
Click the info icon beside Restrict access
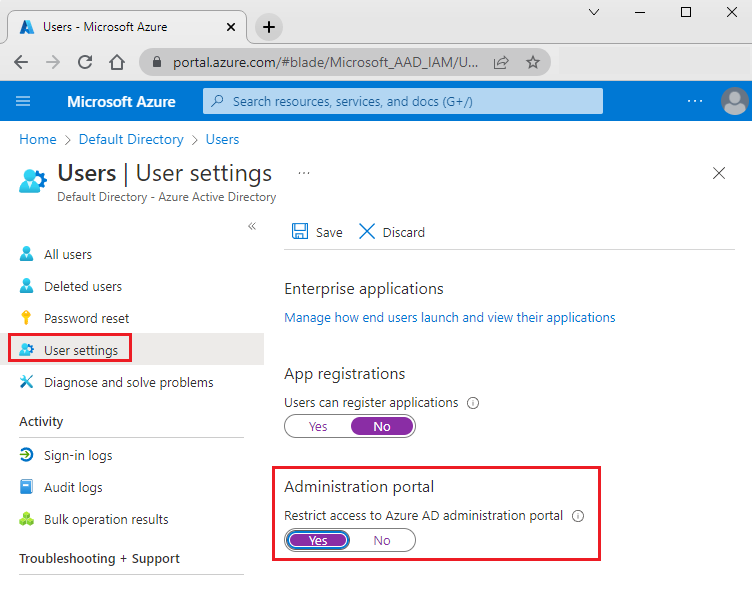[x=578, y=516]
